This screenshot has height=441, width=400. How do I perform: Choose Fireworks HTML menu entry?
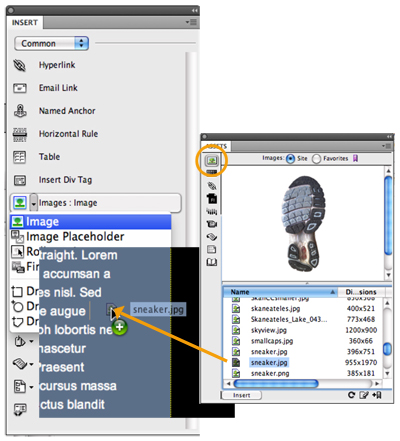25,267
